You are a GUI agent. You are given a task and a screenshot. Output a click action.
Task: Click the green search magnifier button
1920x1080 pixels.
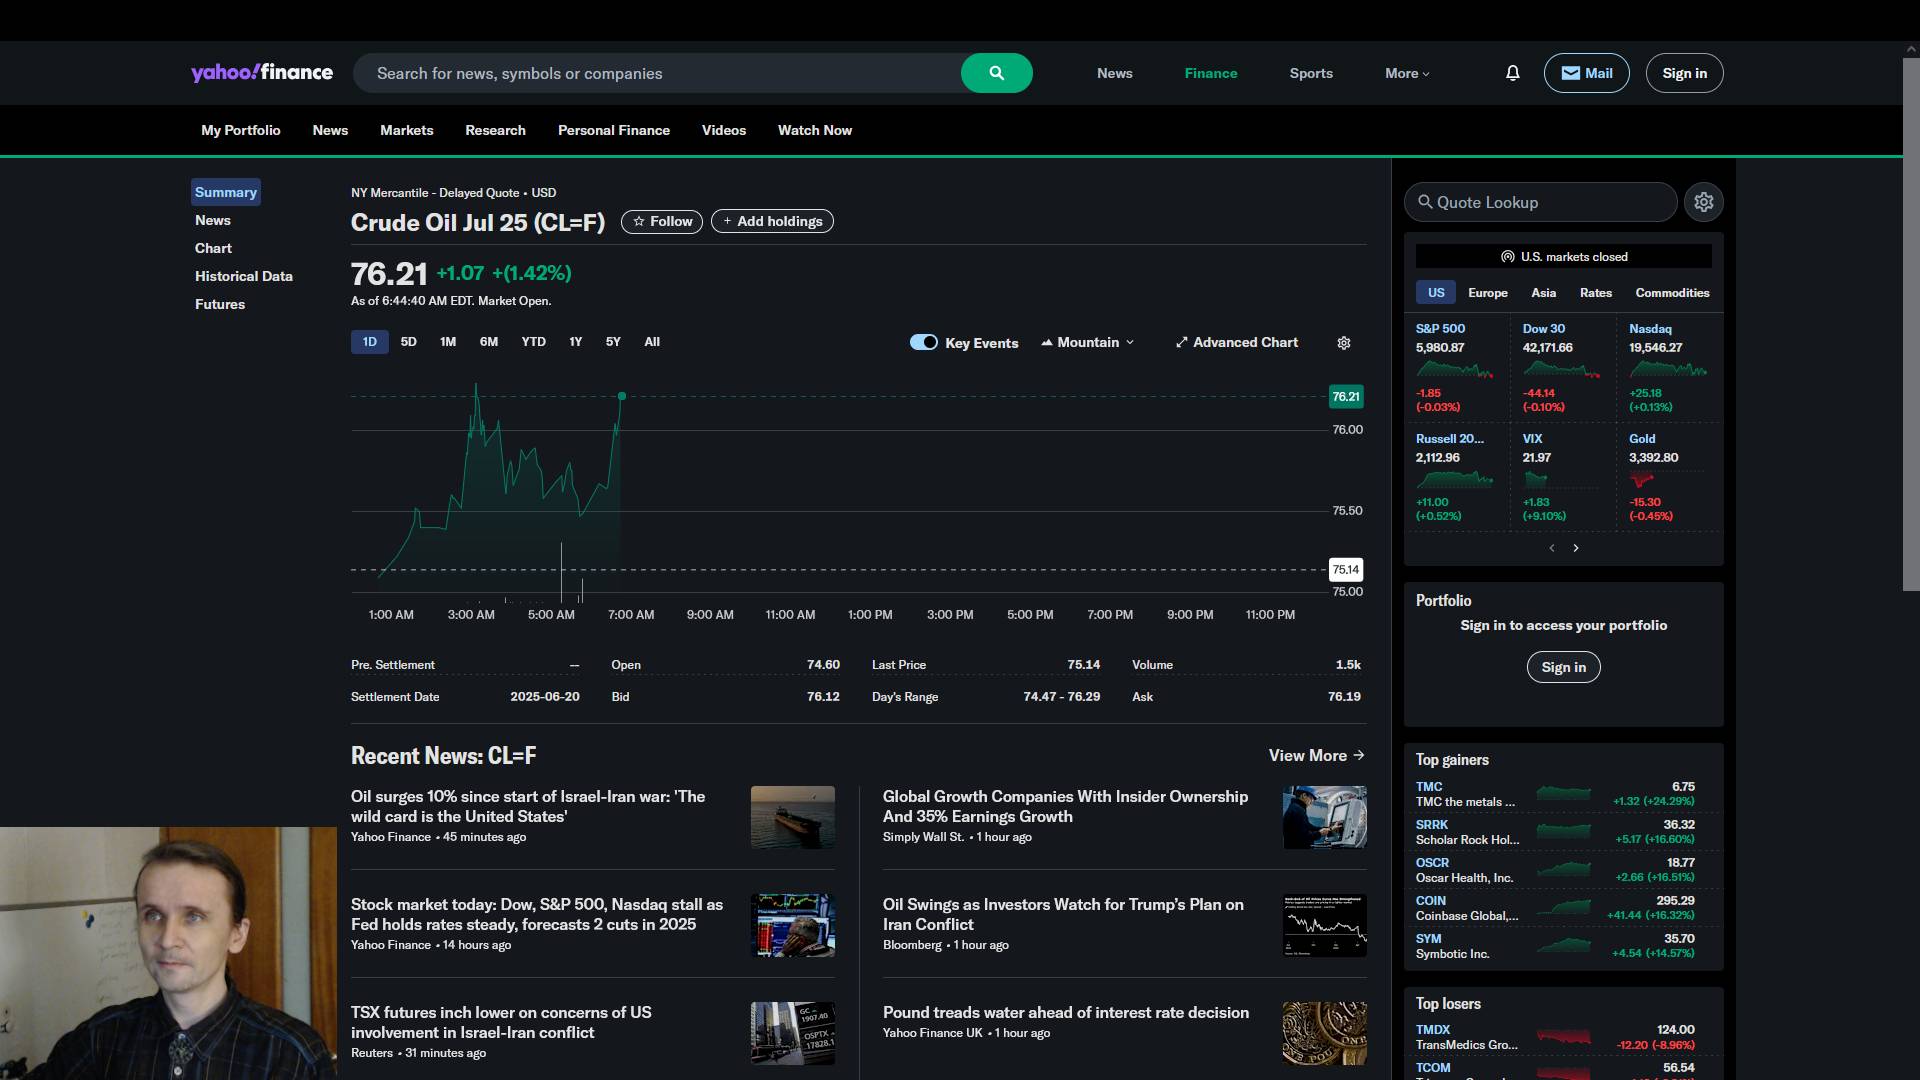(996, 73)
